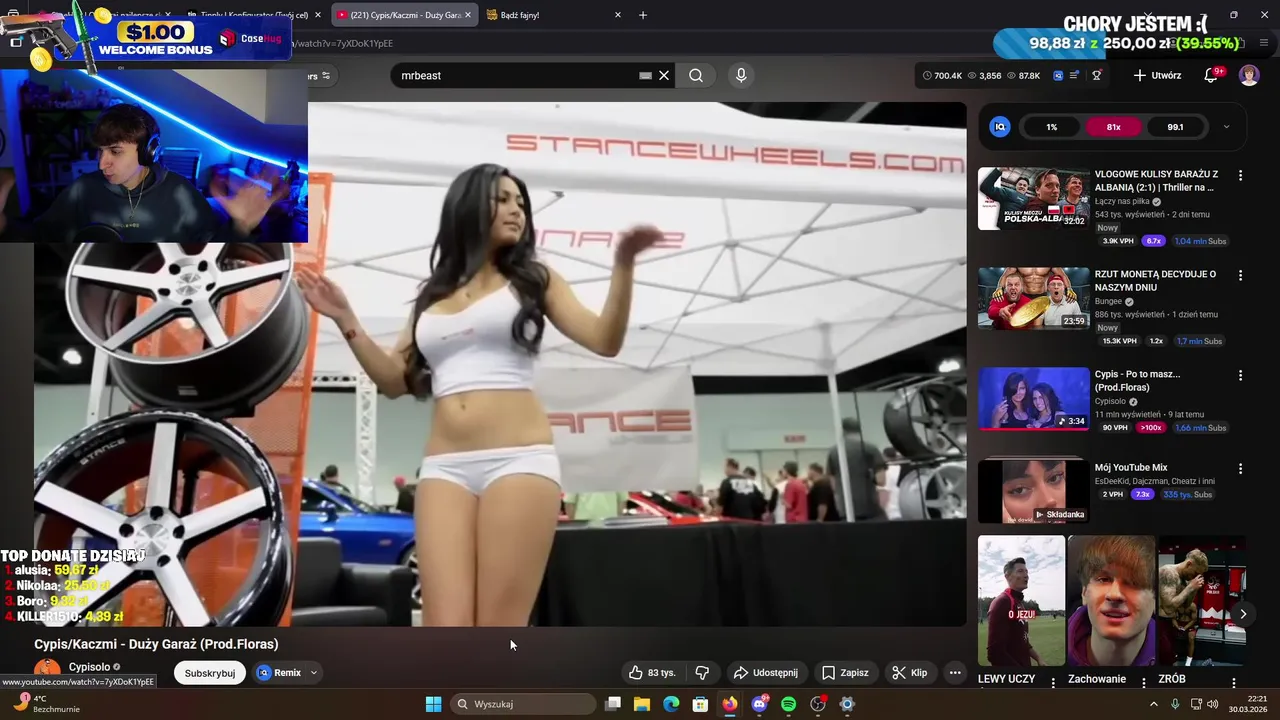Open RZUT MONETĄ DECYDUJE video thumbnail
Image resolution: width=1280 pixels, height=720 pixels.
[x=1033, y=298]
